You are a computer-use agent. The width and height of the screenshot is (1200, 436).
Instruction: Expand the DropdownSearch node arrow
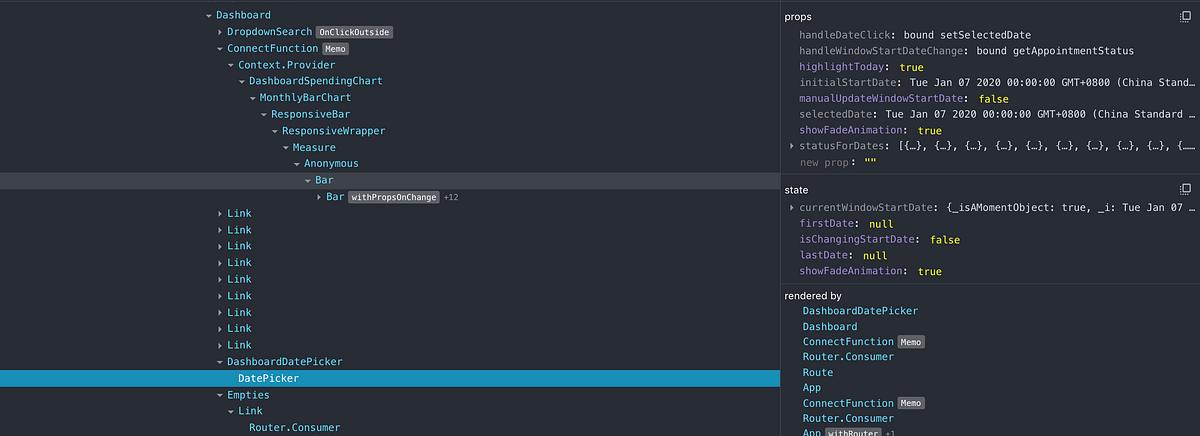coord(219,32)
